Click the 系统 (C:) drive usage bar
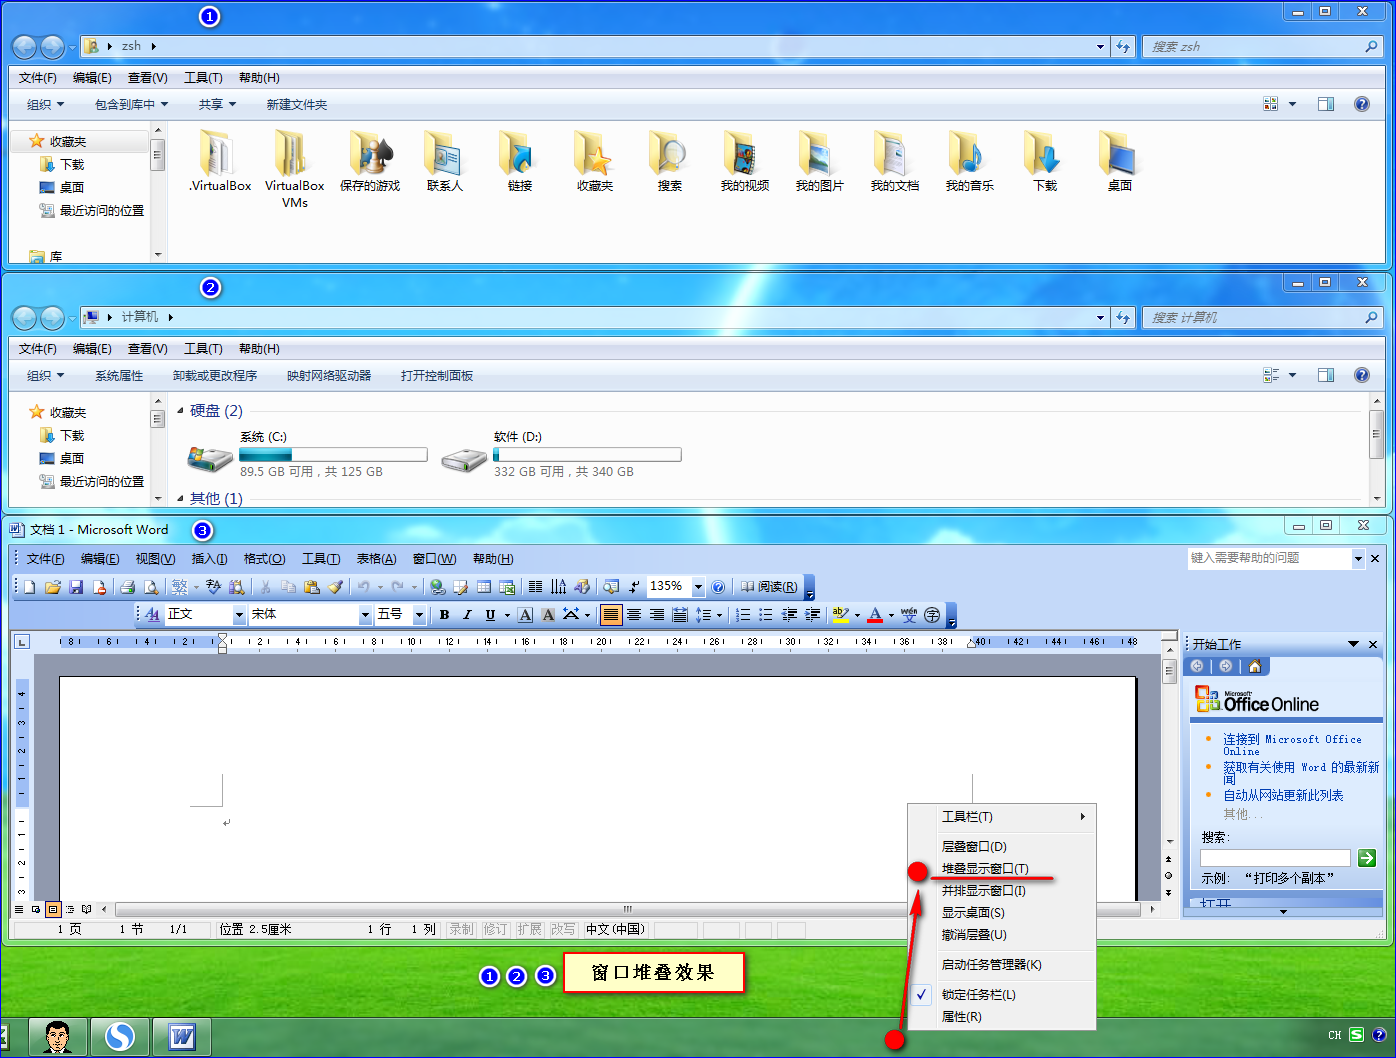 (333, 454)
